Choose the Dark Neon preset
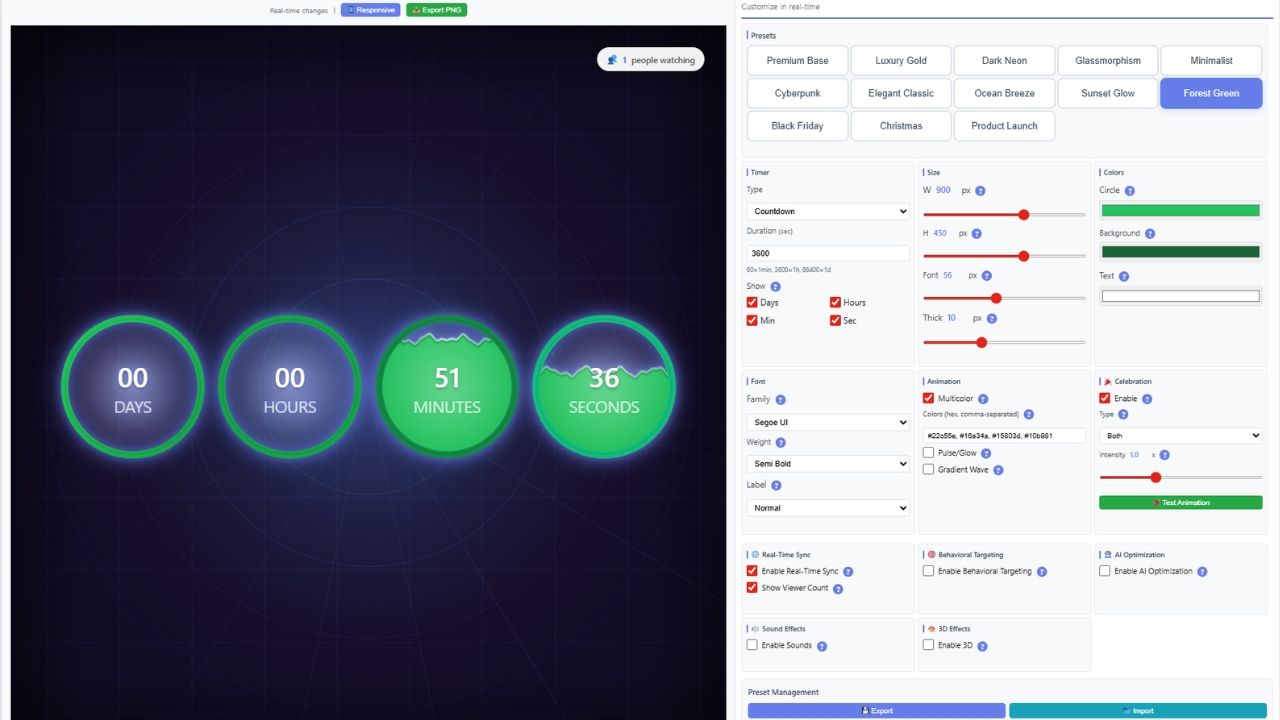The width and height of the screenshot is (1280, 720). pyautogui.click(x=1005, y=60)
